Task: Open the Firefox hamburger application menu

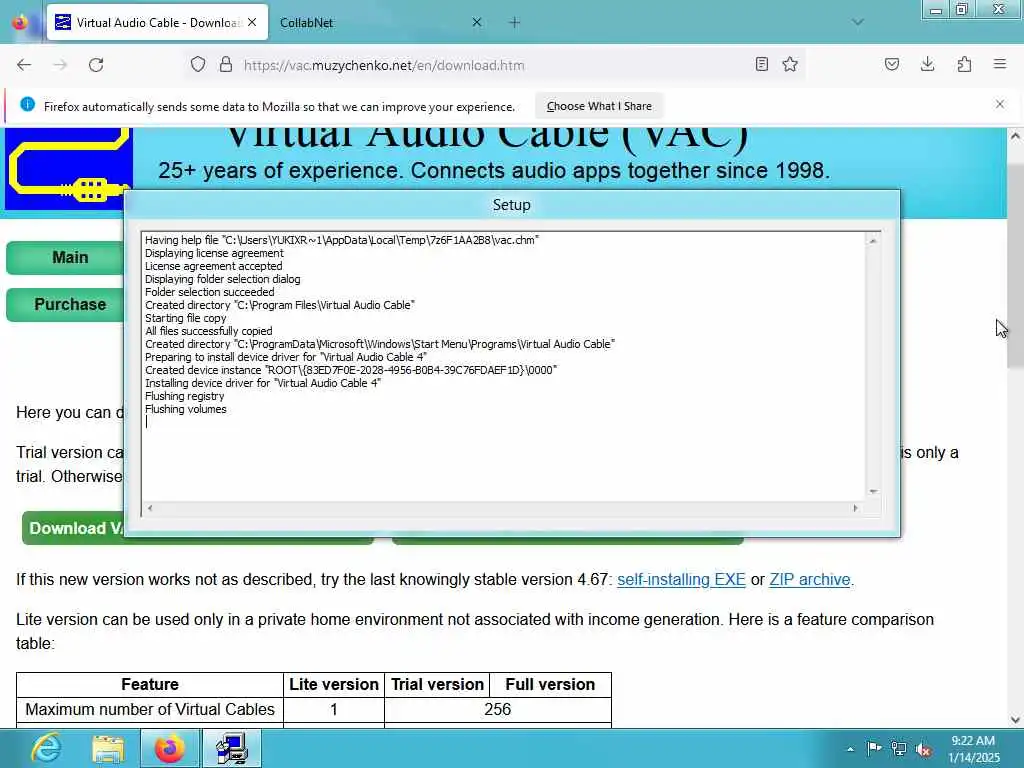Action: 1000,64
